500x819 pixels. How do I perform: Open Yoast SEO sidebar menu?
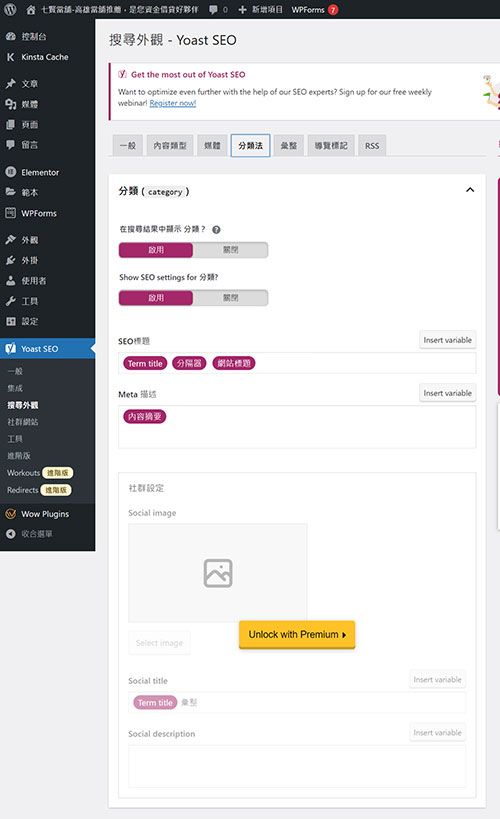tap(48, 348)
